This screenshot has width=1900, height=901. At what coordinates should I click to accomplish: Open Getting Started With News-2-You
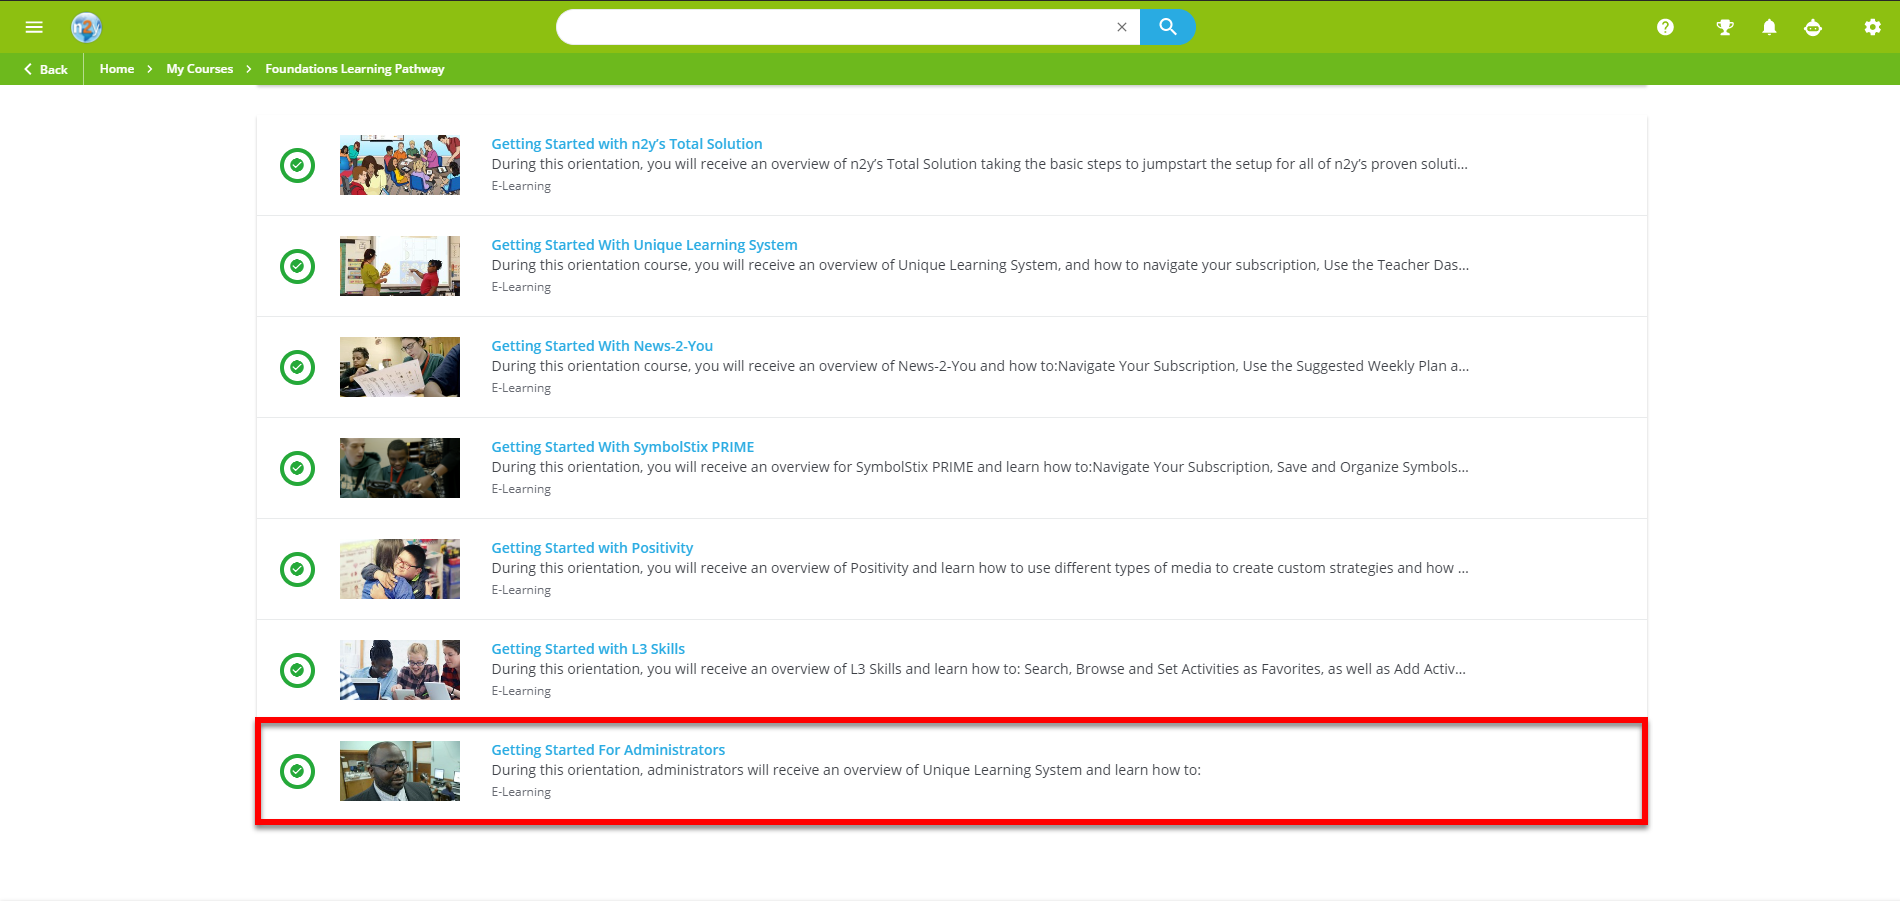click(602, 346)
